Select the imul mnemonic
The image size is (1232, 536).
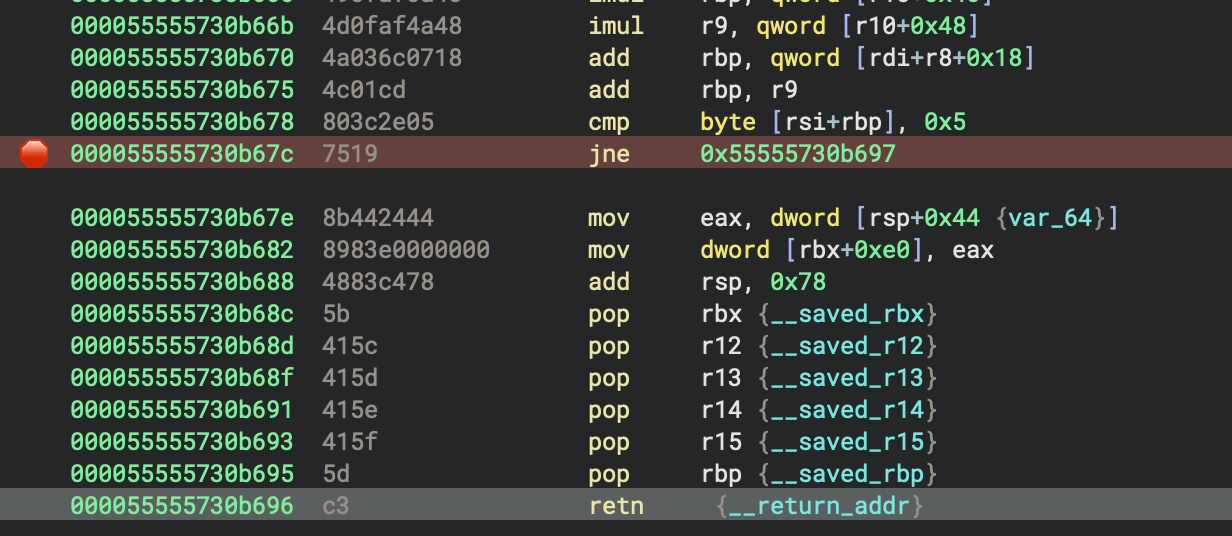click(616, 26)
